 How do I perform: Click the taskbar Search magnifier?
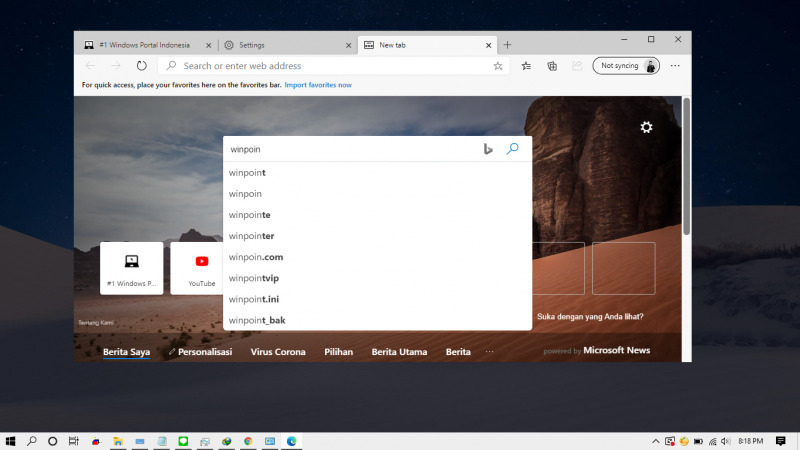pyautogui.click(x=32, y=441)
